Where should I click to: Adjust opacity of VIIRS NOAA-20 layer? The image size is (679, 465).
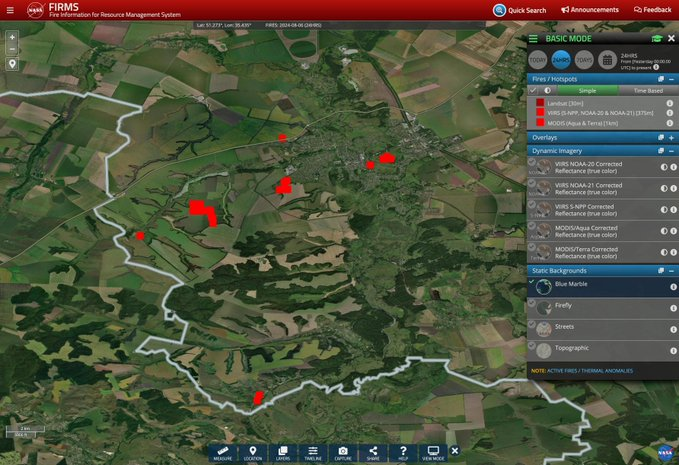coord(664,167)
